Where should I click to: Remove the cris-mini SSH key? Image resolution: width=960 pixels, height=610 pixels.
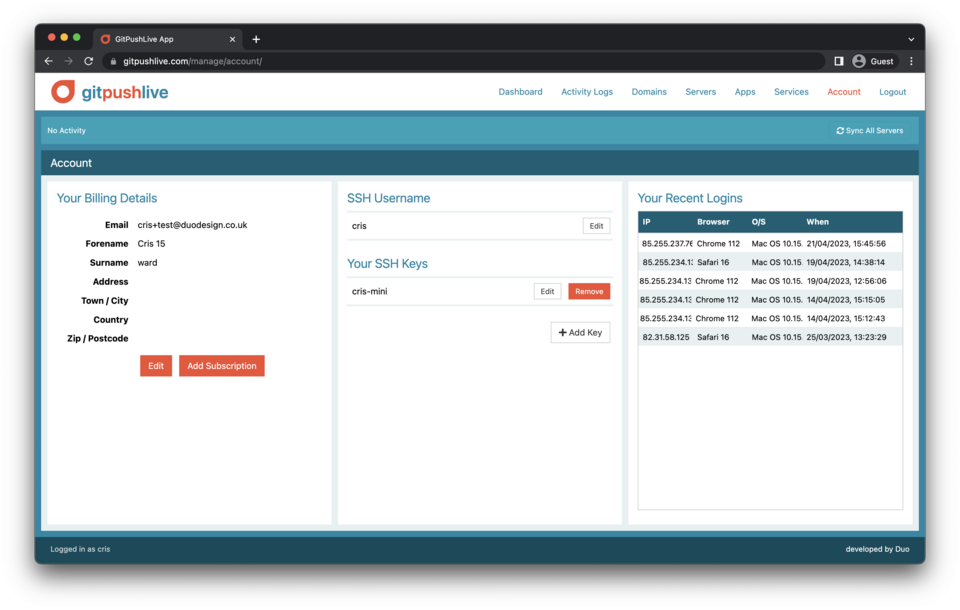coord(589,292)
